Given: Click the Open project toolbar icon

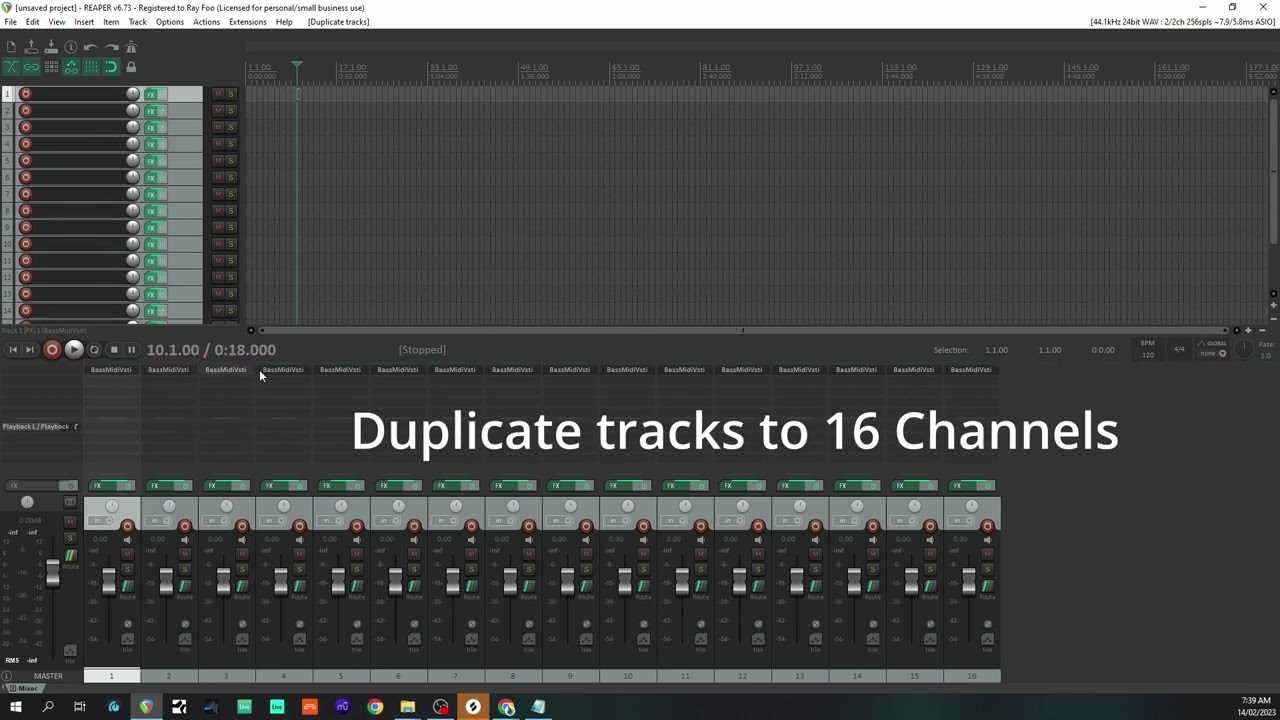Looking at the screenshot, I should (x=31, y=47).
